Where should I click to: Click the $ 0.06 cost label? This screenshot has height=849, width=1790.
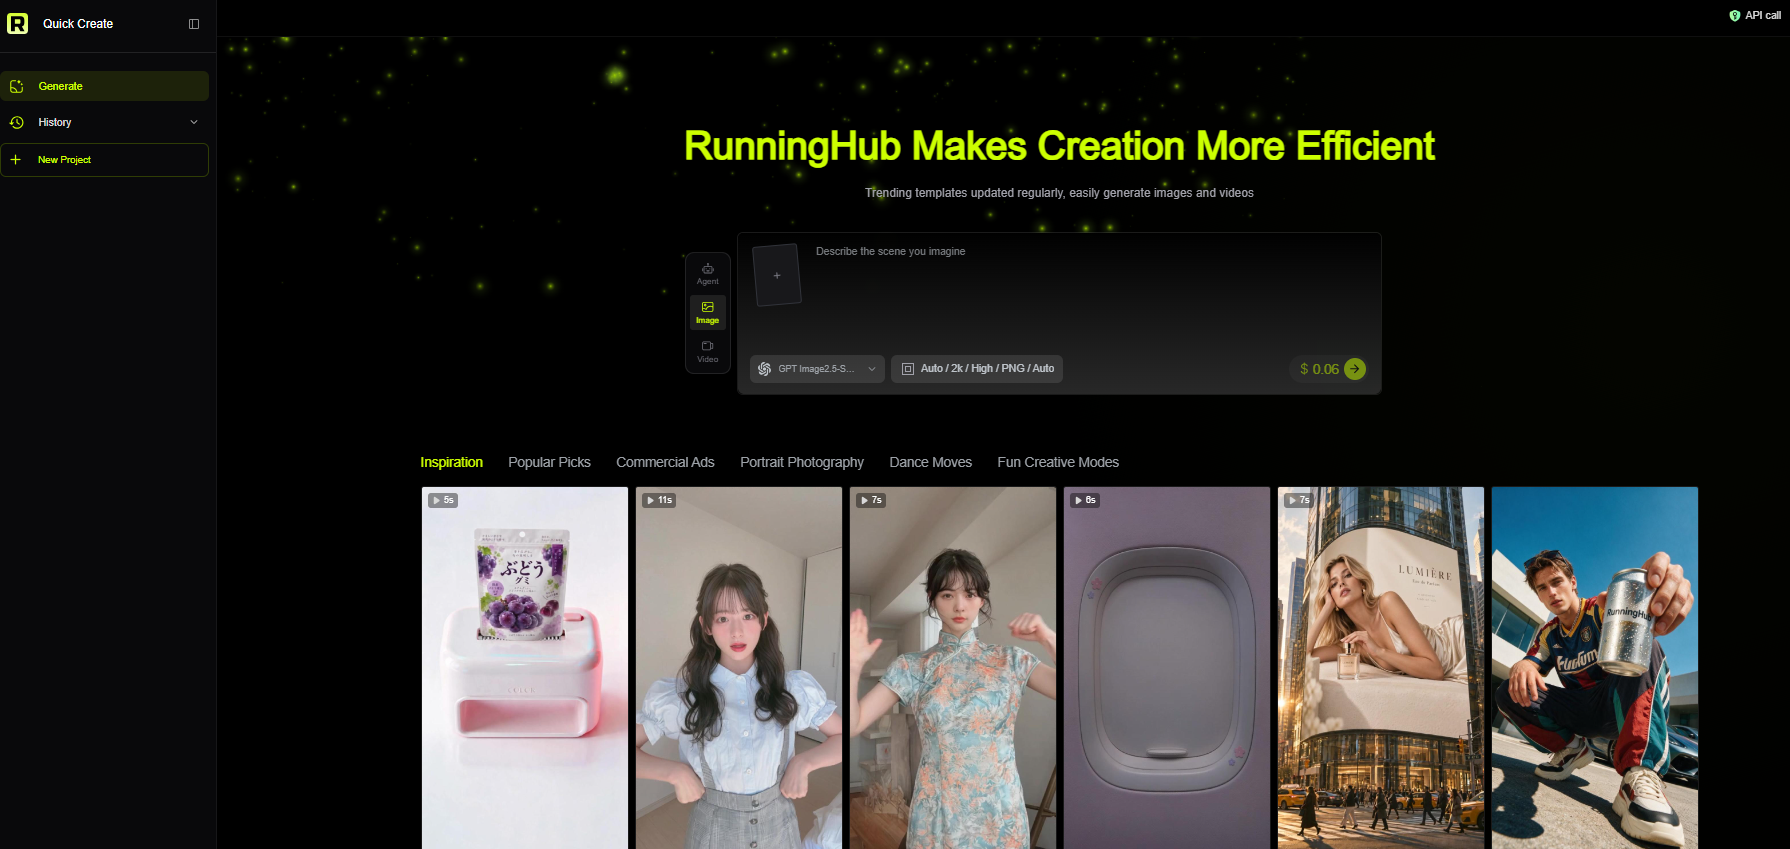click(x=1319, y=369)
